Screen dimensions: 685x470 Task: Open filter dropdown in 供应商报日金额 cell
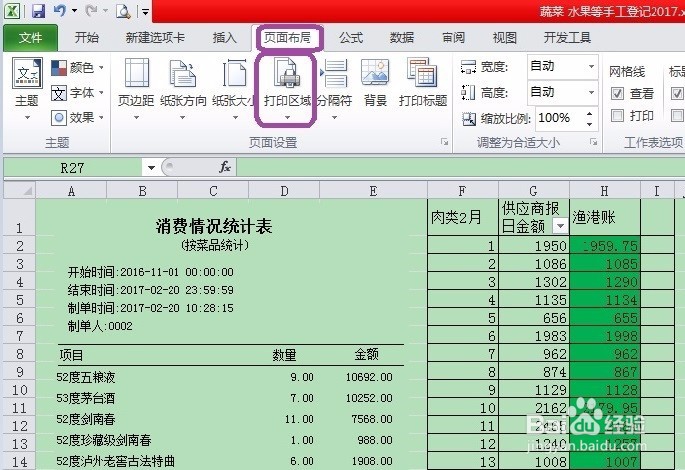point(560,226)
